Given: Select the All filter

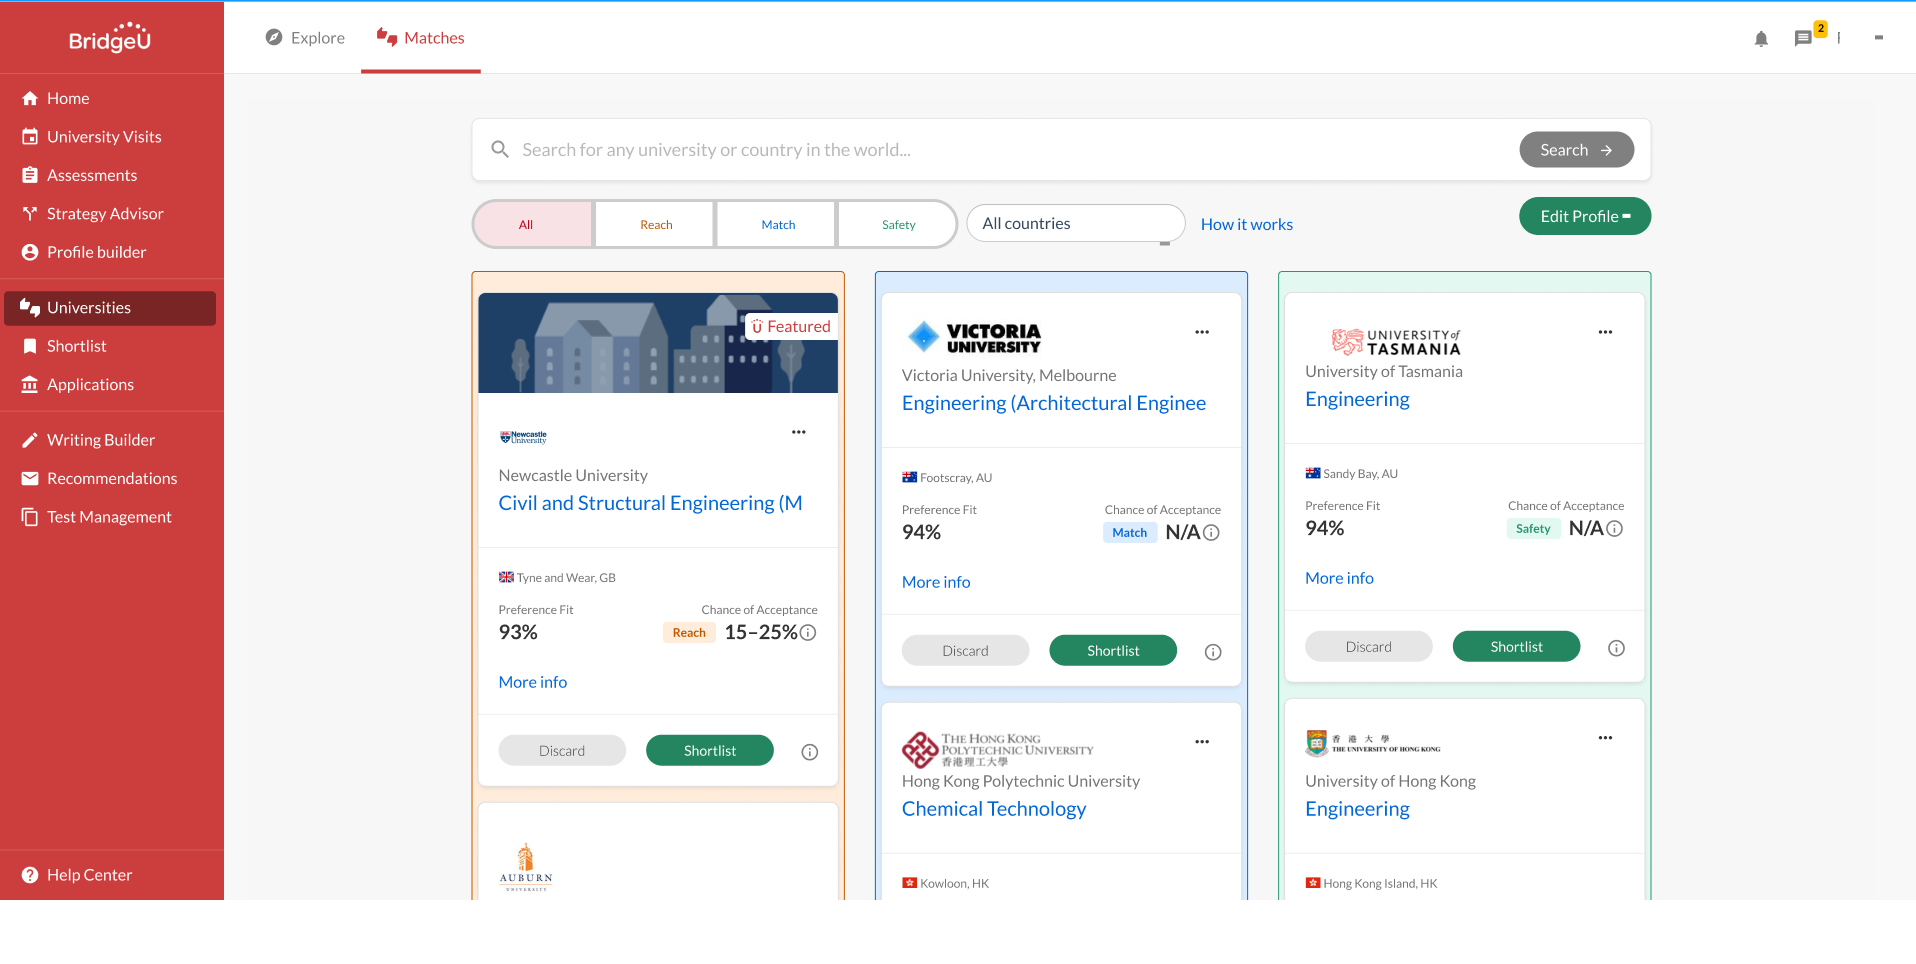Looking at the screenshot, I should pyautogui.click(x=533, y=224).
